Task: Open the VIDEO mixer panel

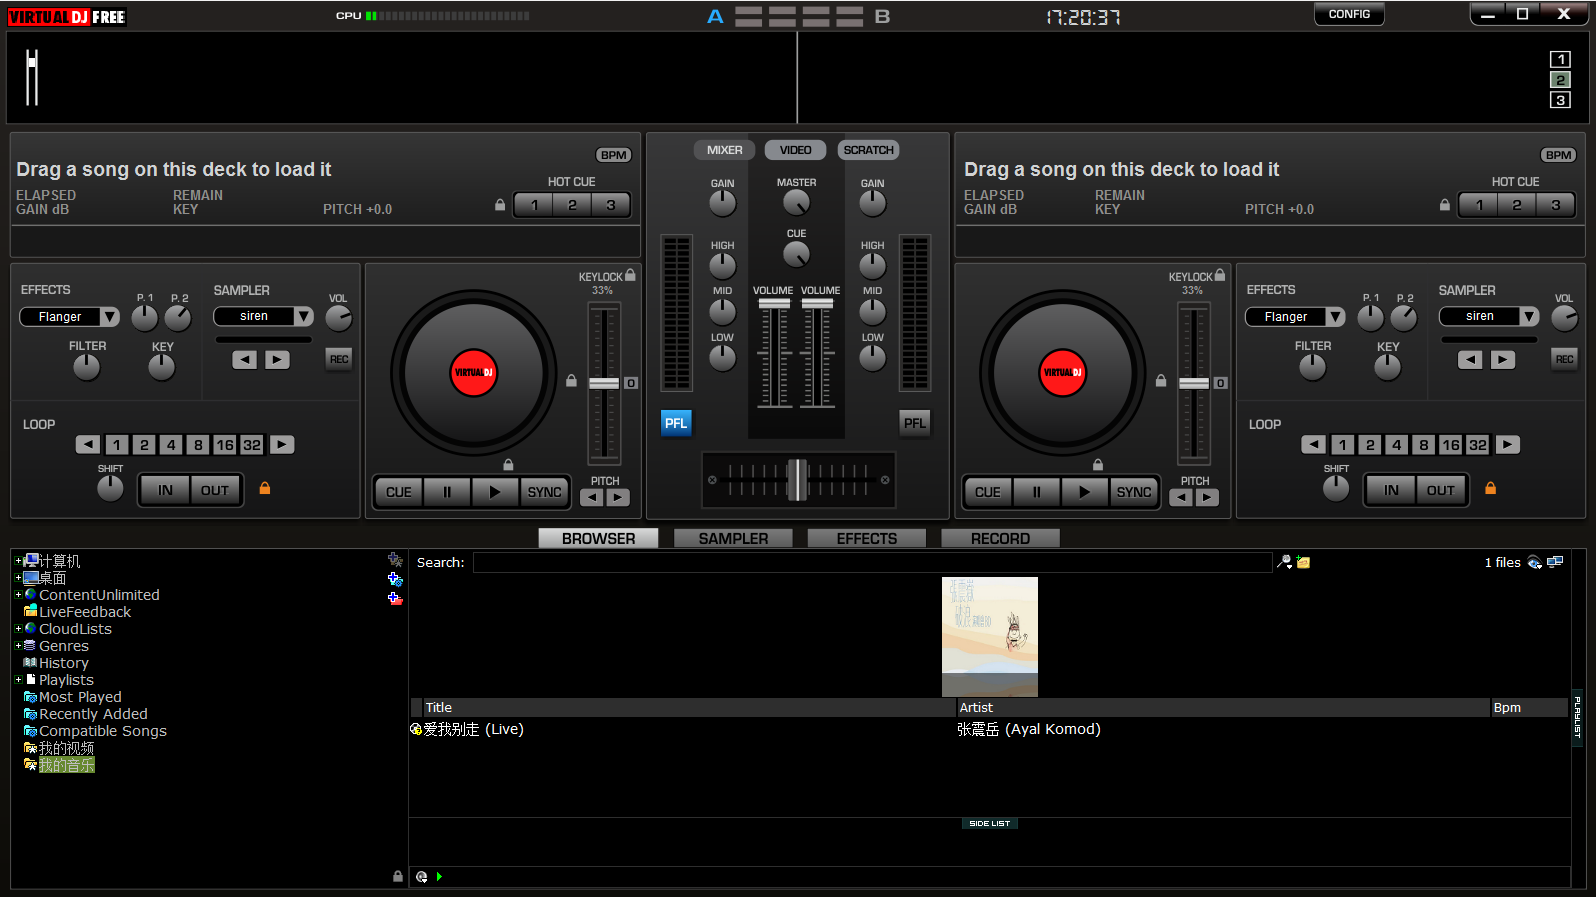Action: tap(796, 150)
